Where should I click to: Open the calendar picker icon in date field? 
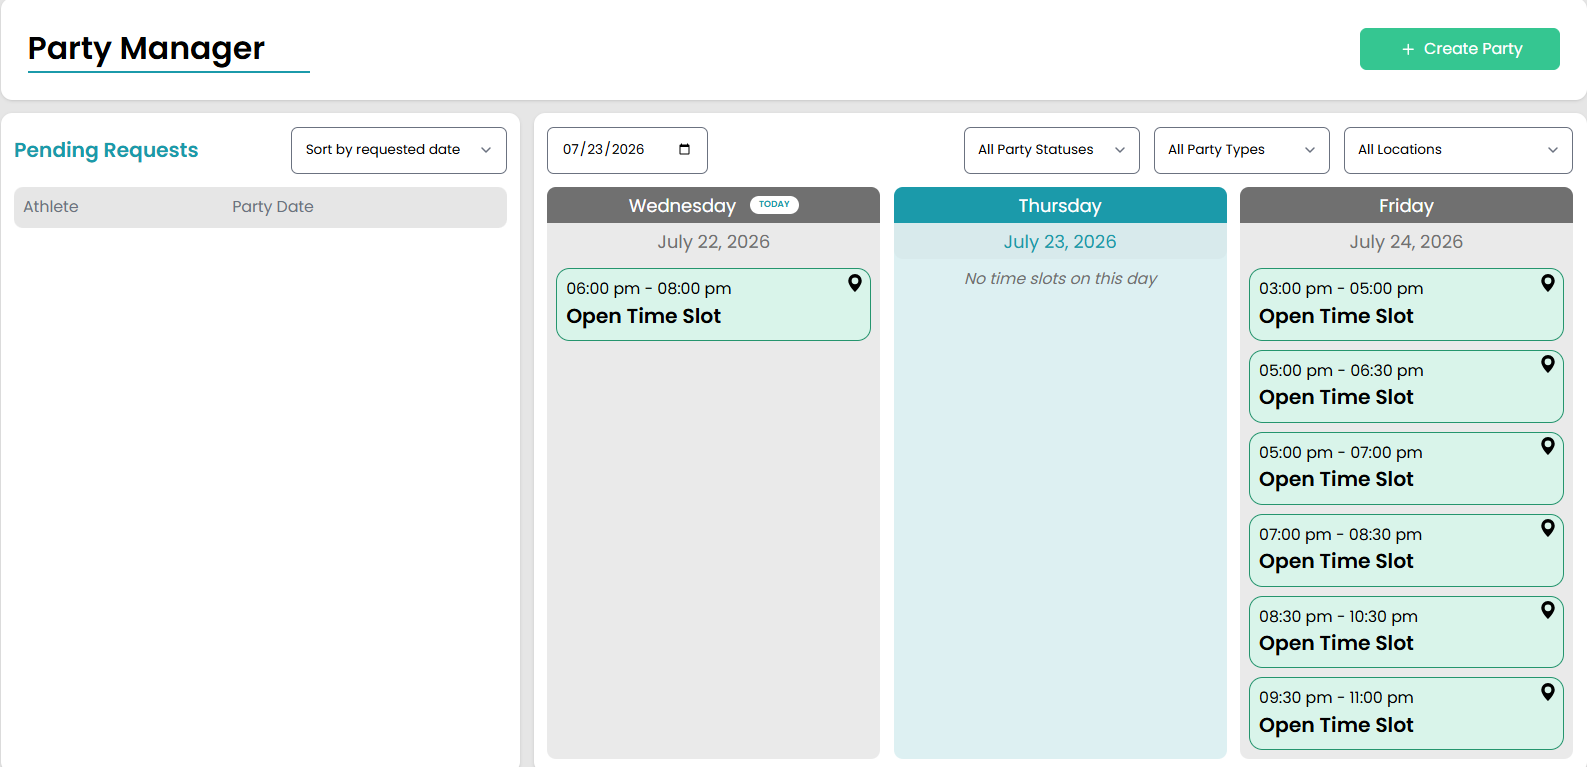(685, 150)
